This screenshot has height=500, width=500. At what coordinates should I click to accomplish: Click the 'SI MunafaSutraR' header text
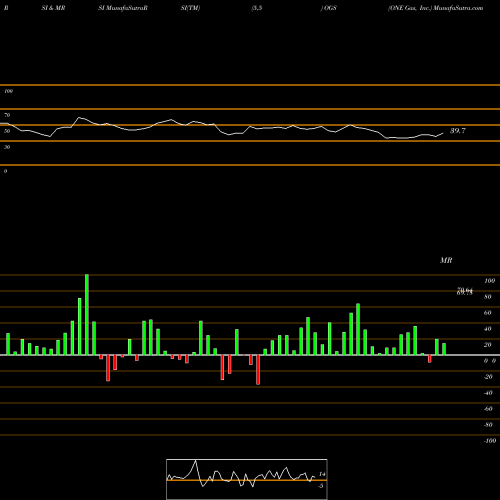pyautogui.click(x=123, y=8)
